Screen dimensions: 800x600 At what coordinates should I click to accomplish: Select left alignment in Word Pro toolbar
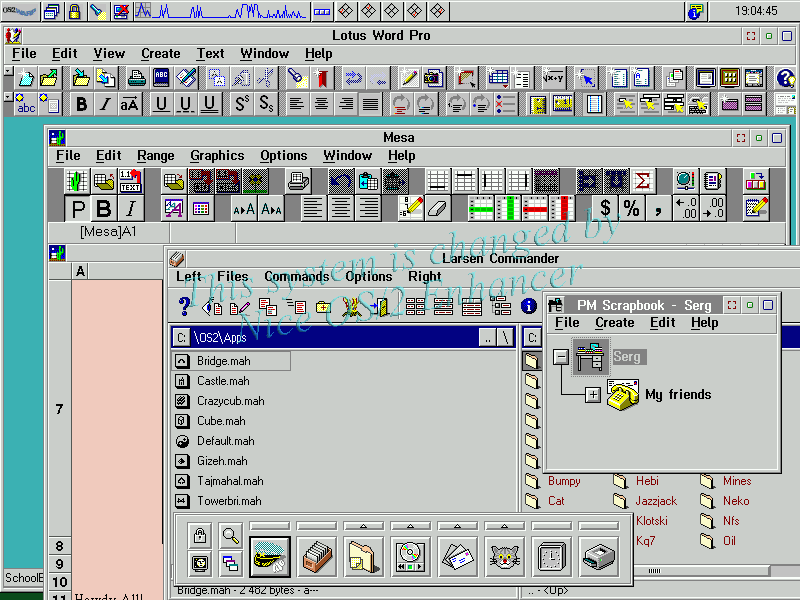pyautogui.click(x=296, y=104)
